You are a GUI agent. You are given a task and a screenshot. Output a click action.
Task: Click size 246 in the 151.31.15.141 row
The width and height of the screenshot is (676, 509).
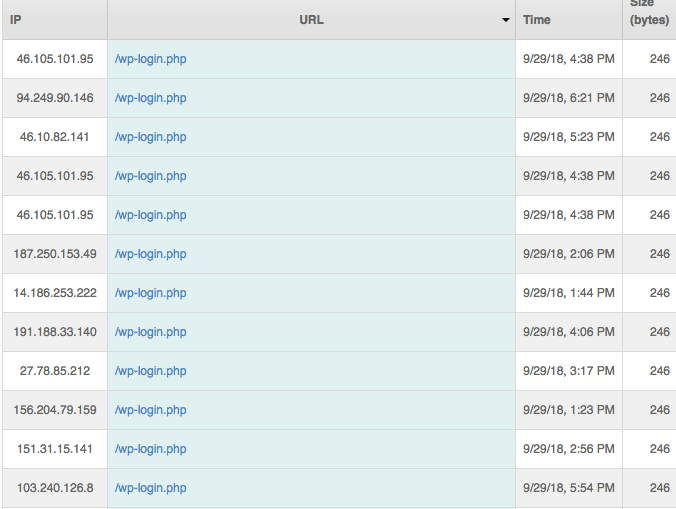click(660, 449)
